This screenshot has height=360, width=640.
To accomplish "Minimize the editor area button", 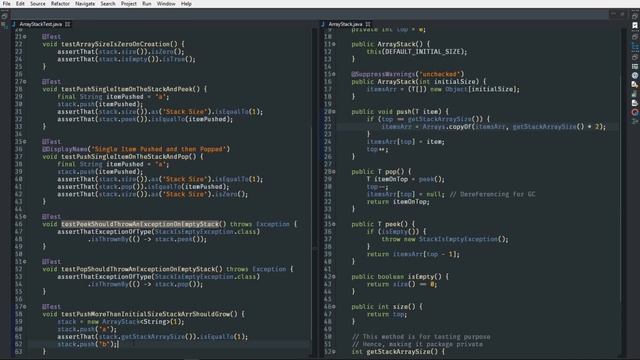I will (x=613, y=14).
